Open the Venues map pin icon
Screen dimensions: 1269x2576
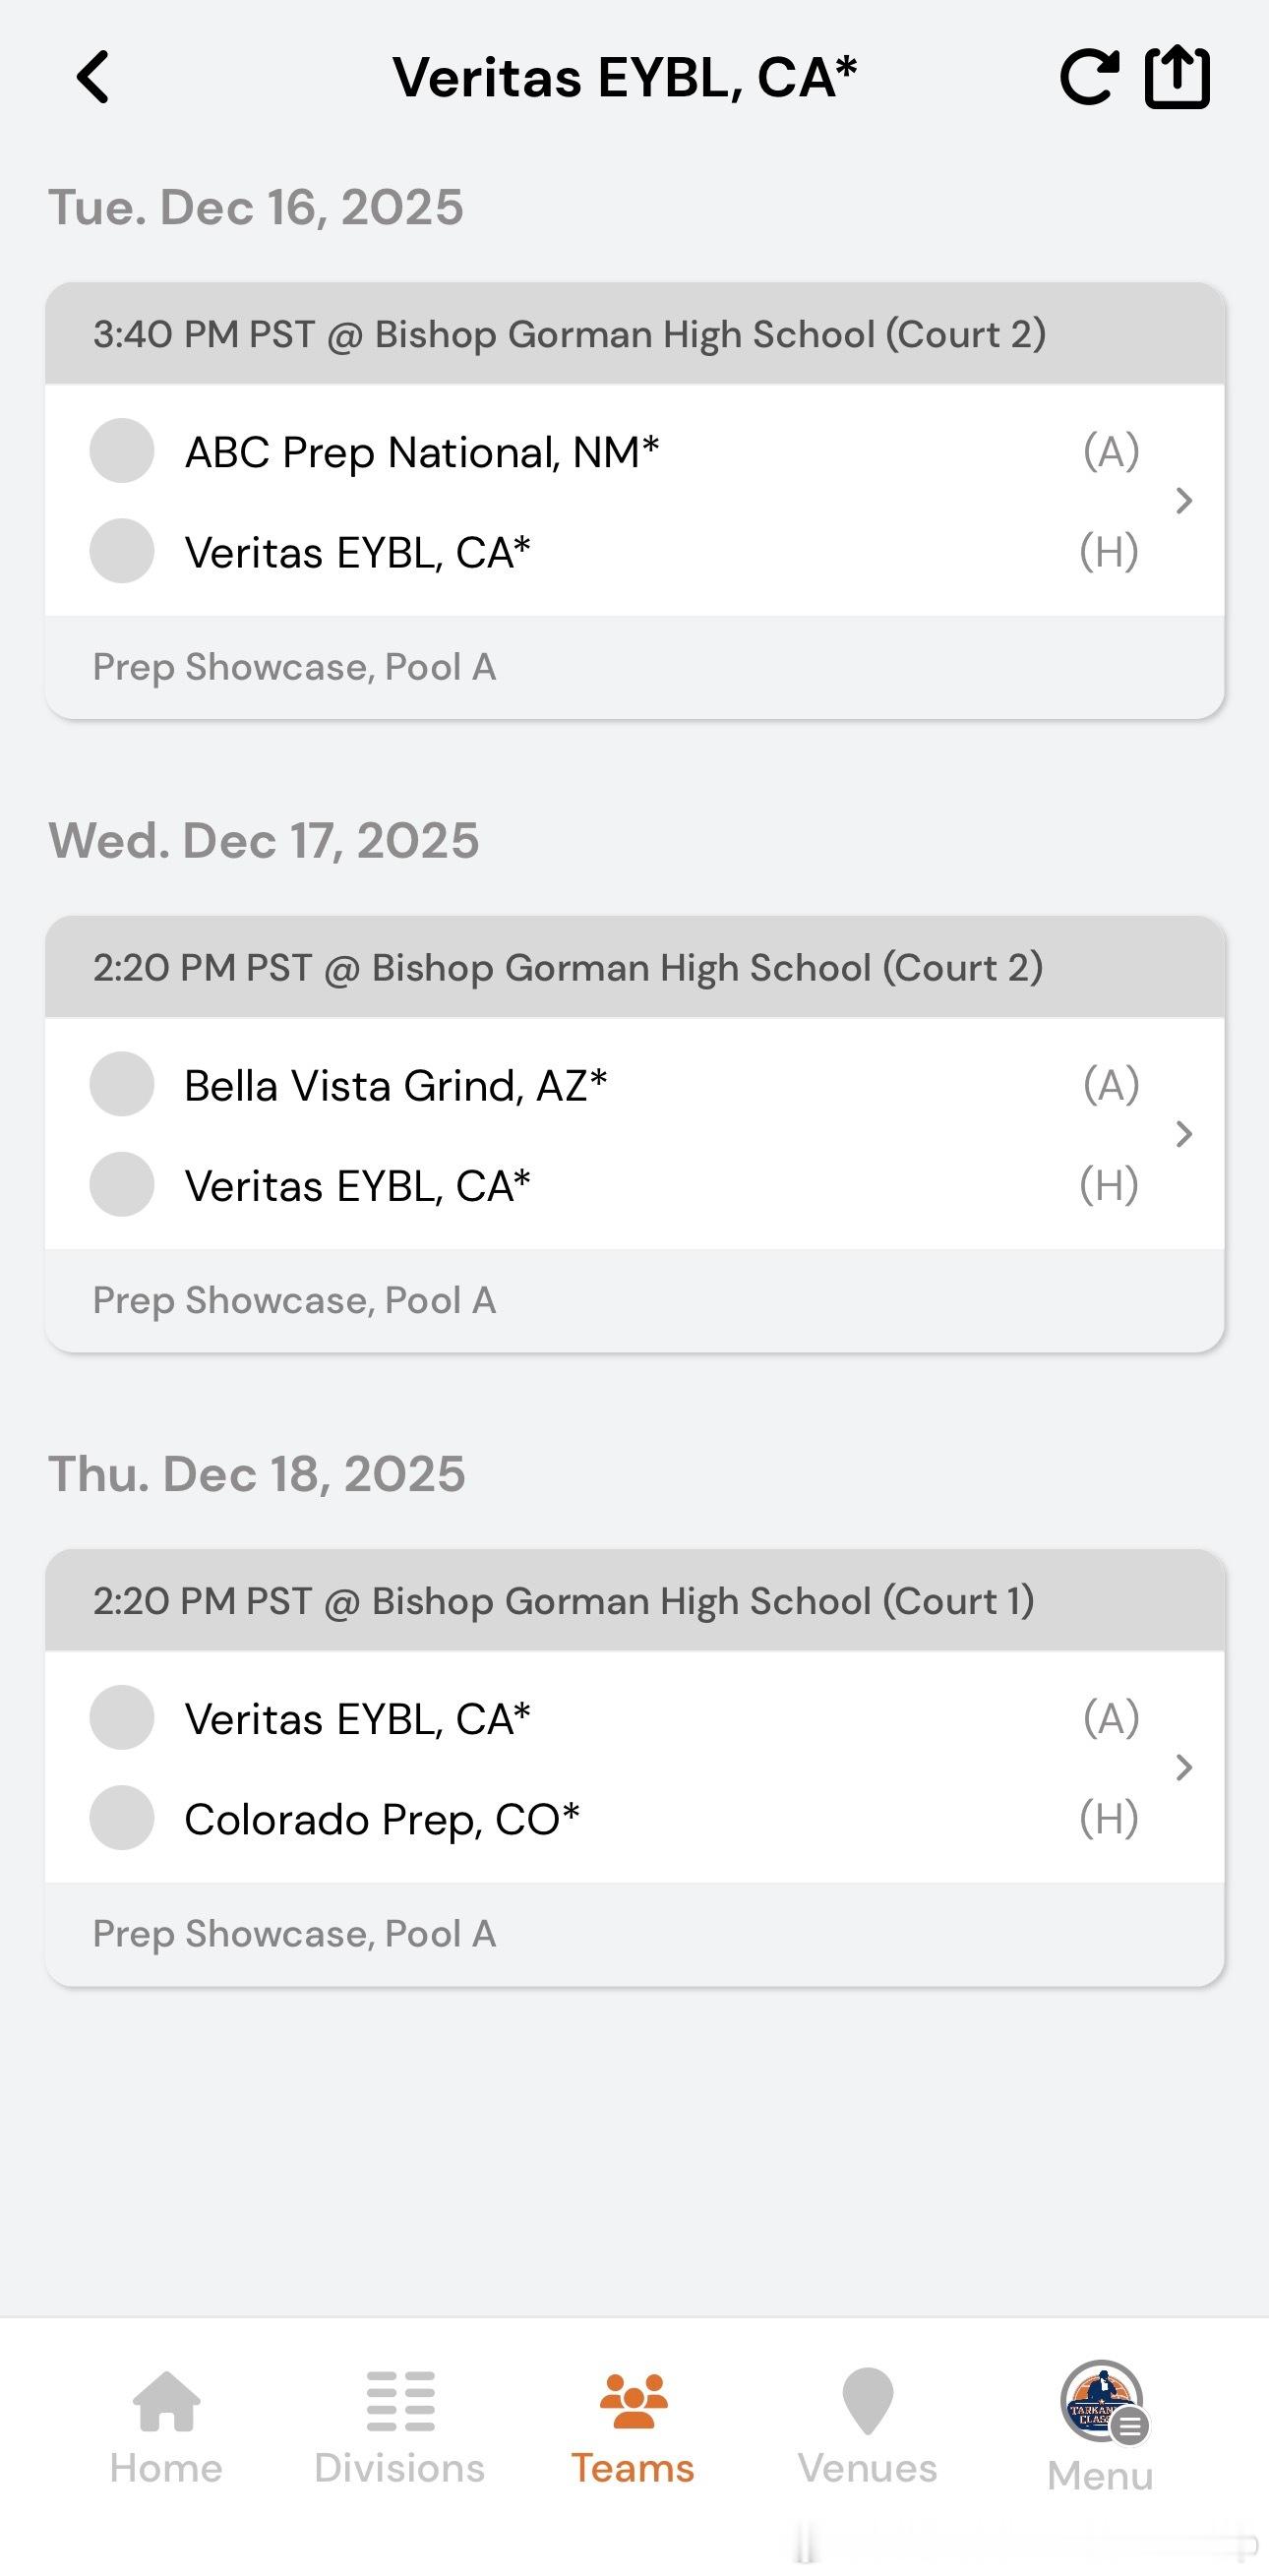coord(867,2400)
